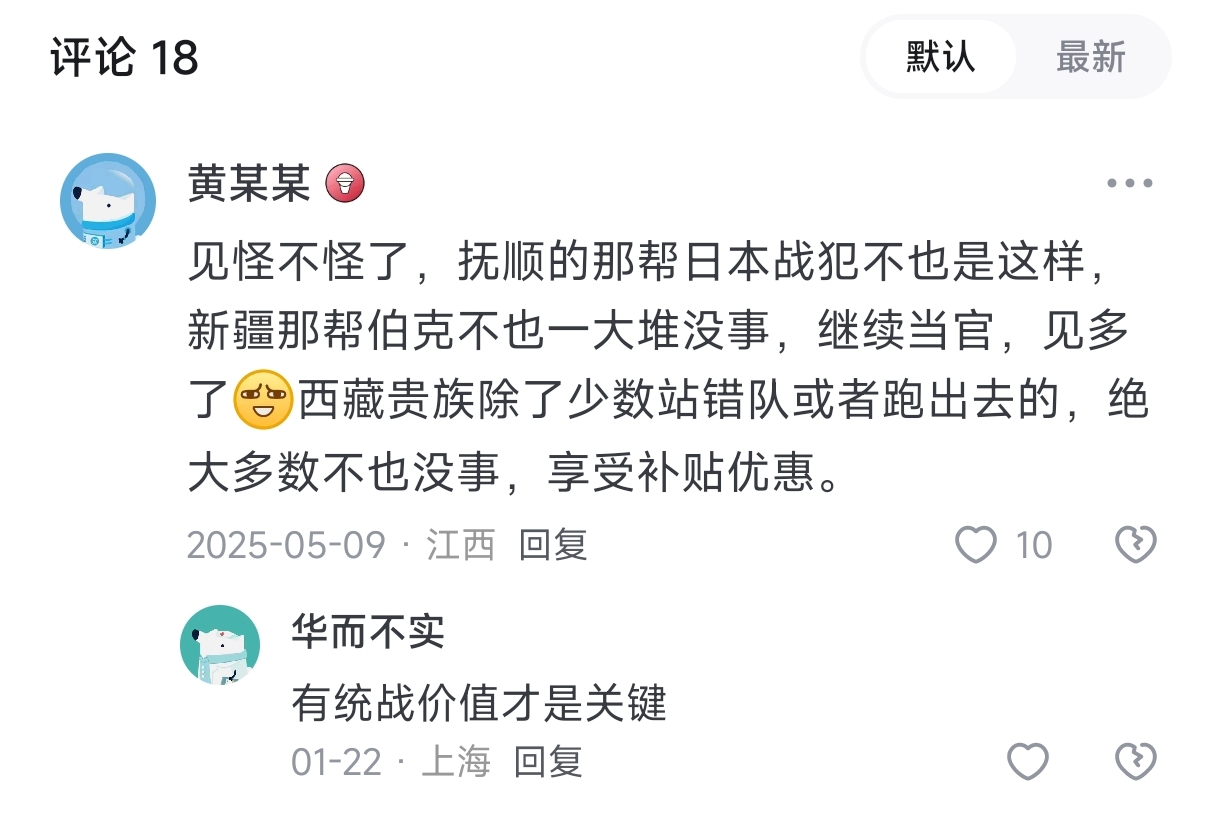Tap timestamp 2025-05-09 · 江西
Viewport: 1220px width, 813px height.
pyautogui.click(x=341, y=545)
